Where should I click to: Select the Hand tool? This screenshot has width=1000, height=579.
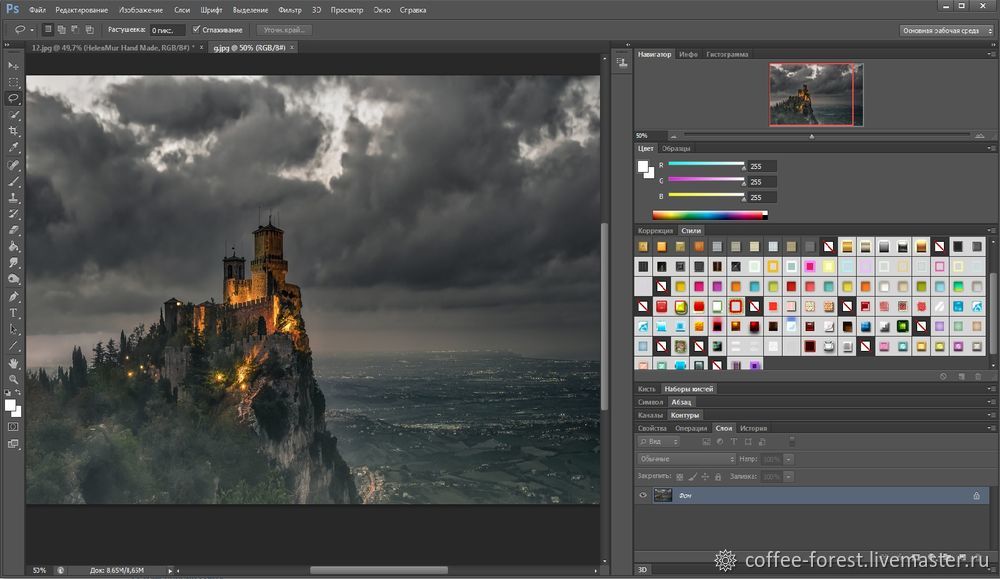(14, 362)
